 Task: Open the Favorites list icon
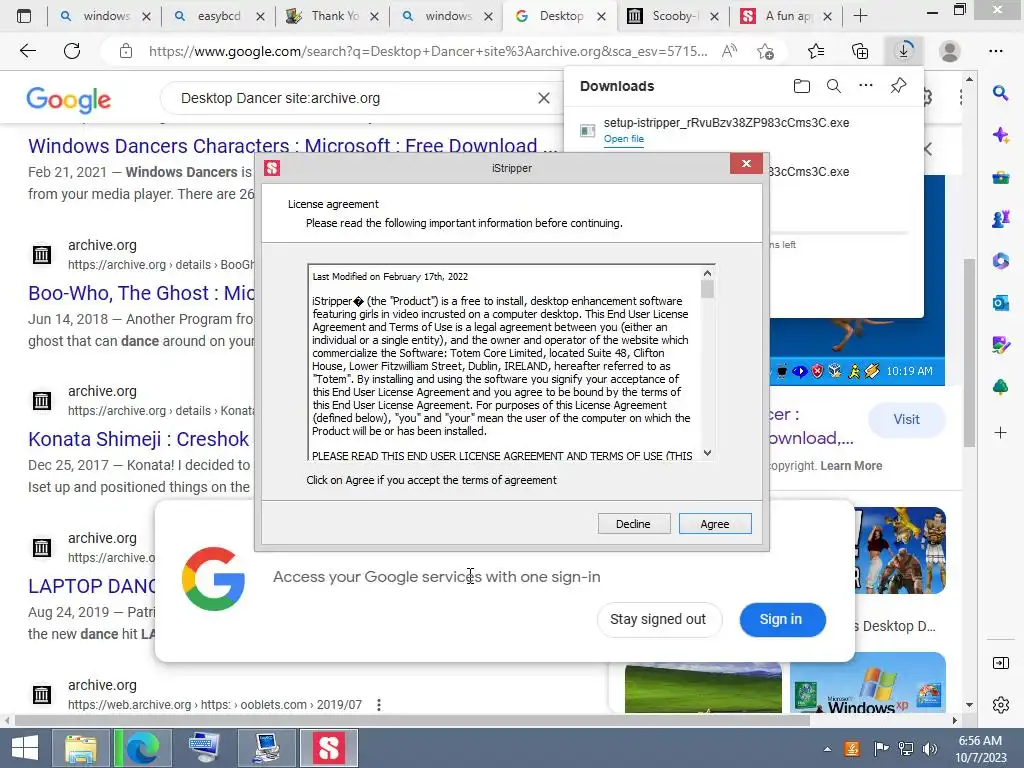pyautogui.click(x=816, y=51)
